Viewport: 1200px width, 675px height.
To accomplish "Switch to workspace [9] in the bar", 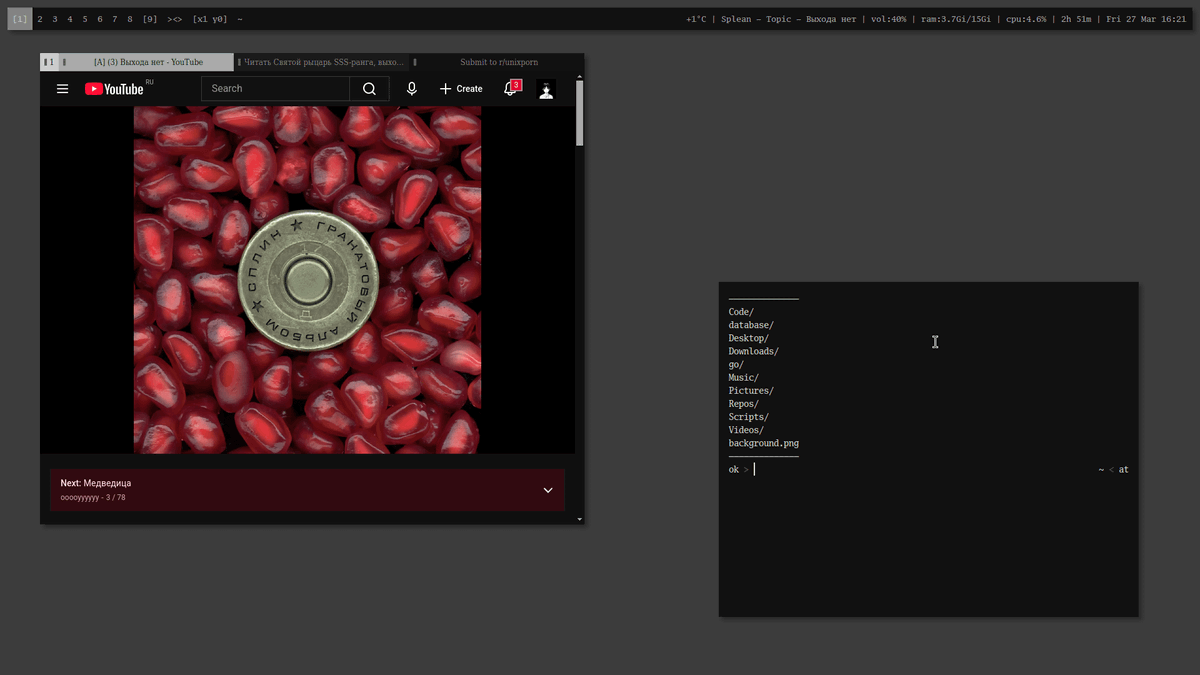I will point(150,19).
